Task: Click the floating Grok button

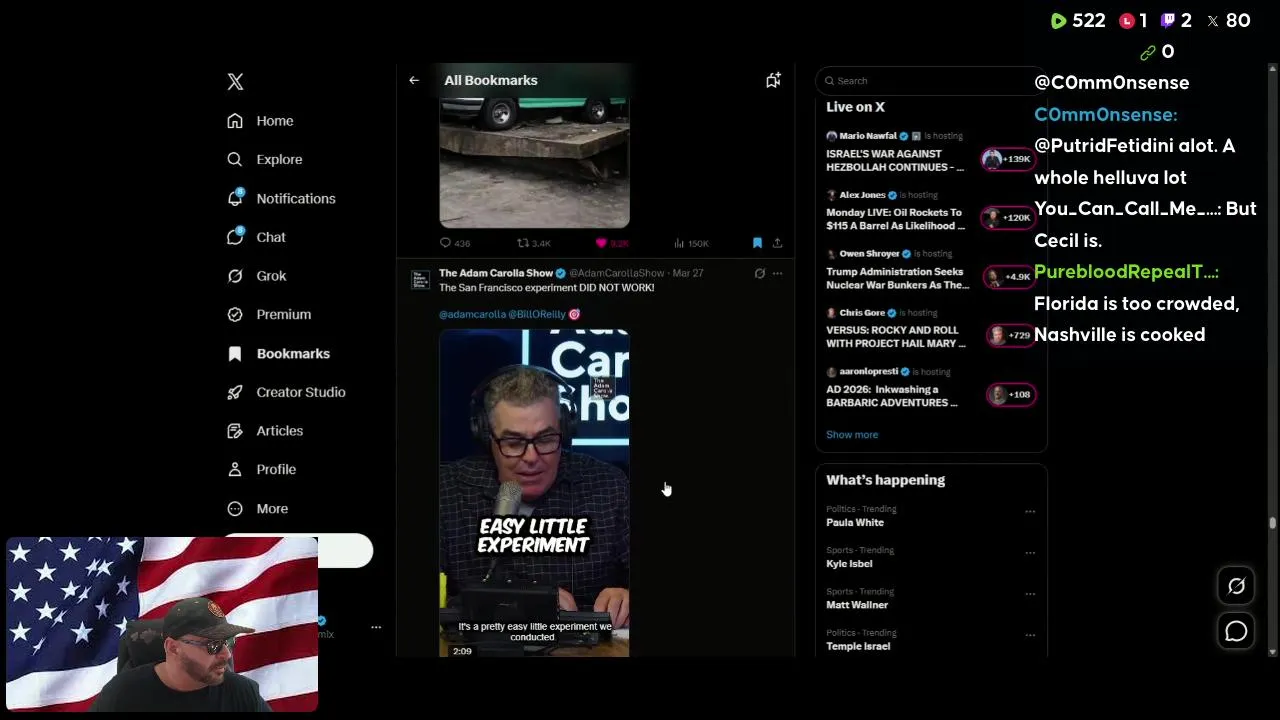Action: tap(1236, 587)
